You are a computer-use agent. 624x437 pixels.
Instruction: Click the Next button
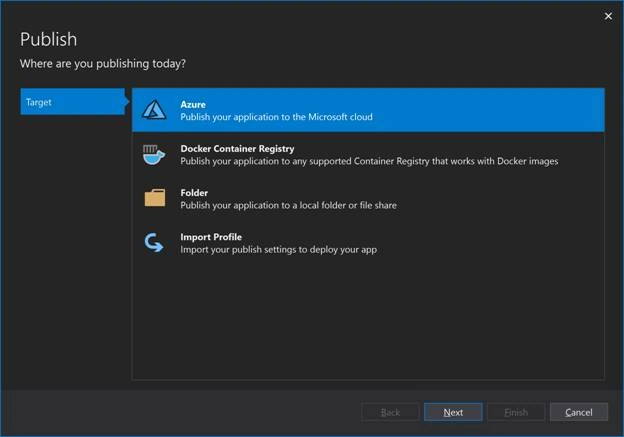[x=453, y=412]
